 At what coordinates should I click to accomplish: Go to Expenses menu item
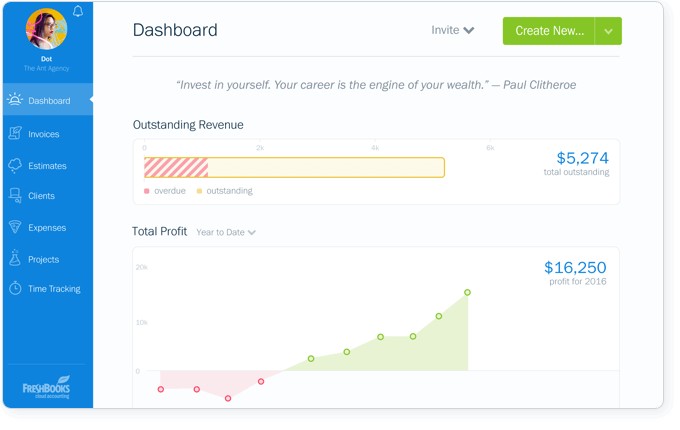click(x=48, y=228)
